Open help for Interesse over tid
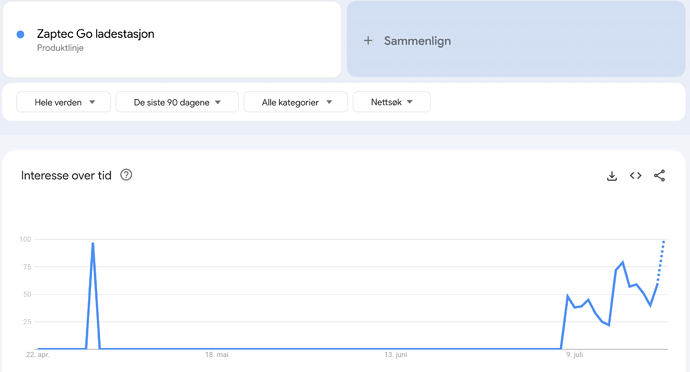This screenshot has width=690, height=372. click(126, 175)
